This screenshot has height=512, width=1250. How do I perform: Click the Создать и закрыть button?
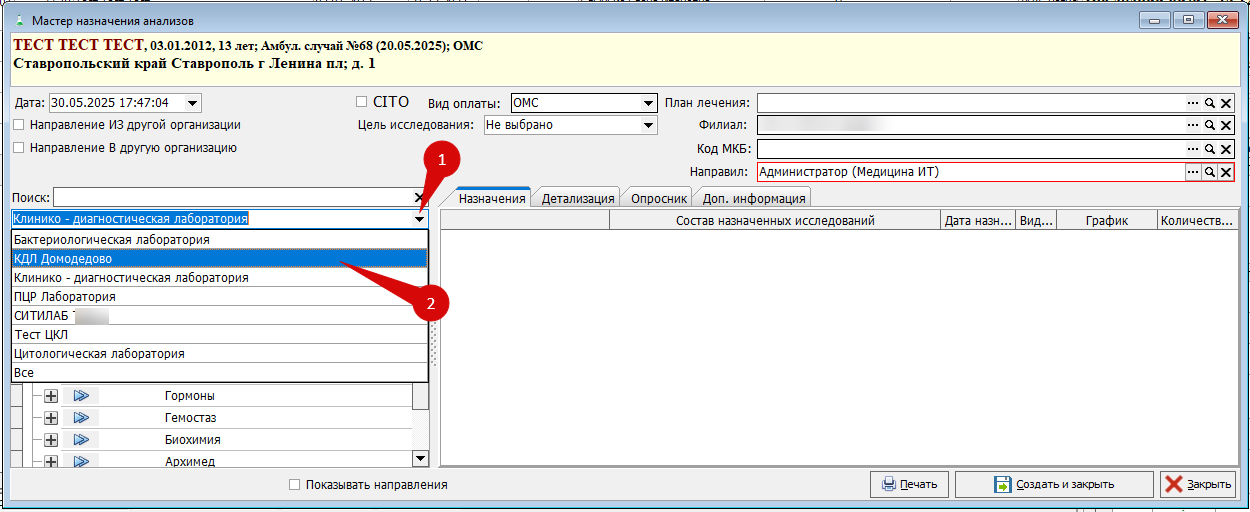[x=1054, y=485]
